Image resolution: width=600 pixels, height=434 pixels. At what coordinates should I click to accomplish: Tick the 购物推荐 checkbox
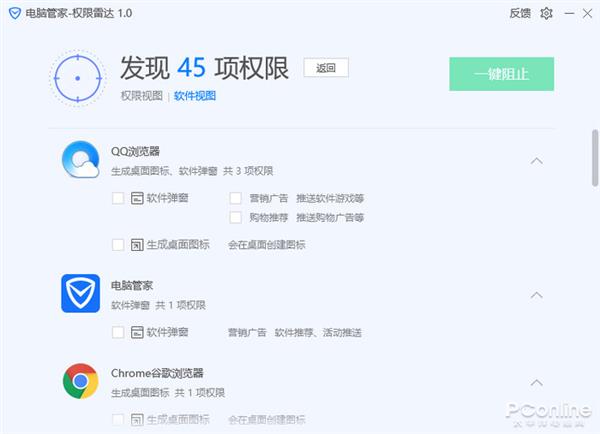pos(235,217)
